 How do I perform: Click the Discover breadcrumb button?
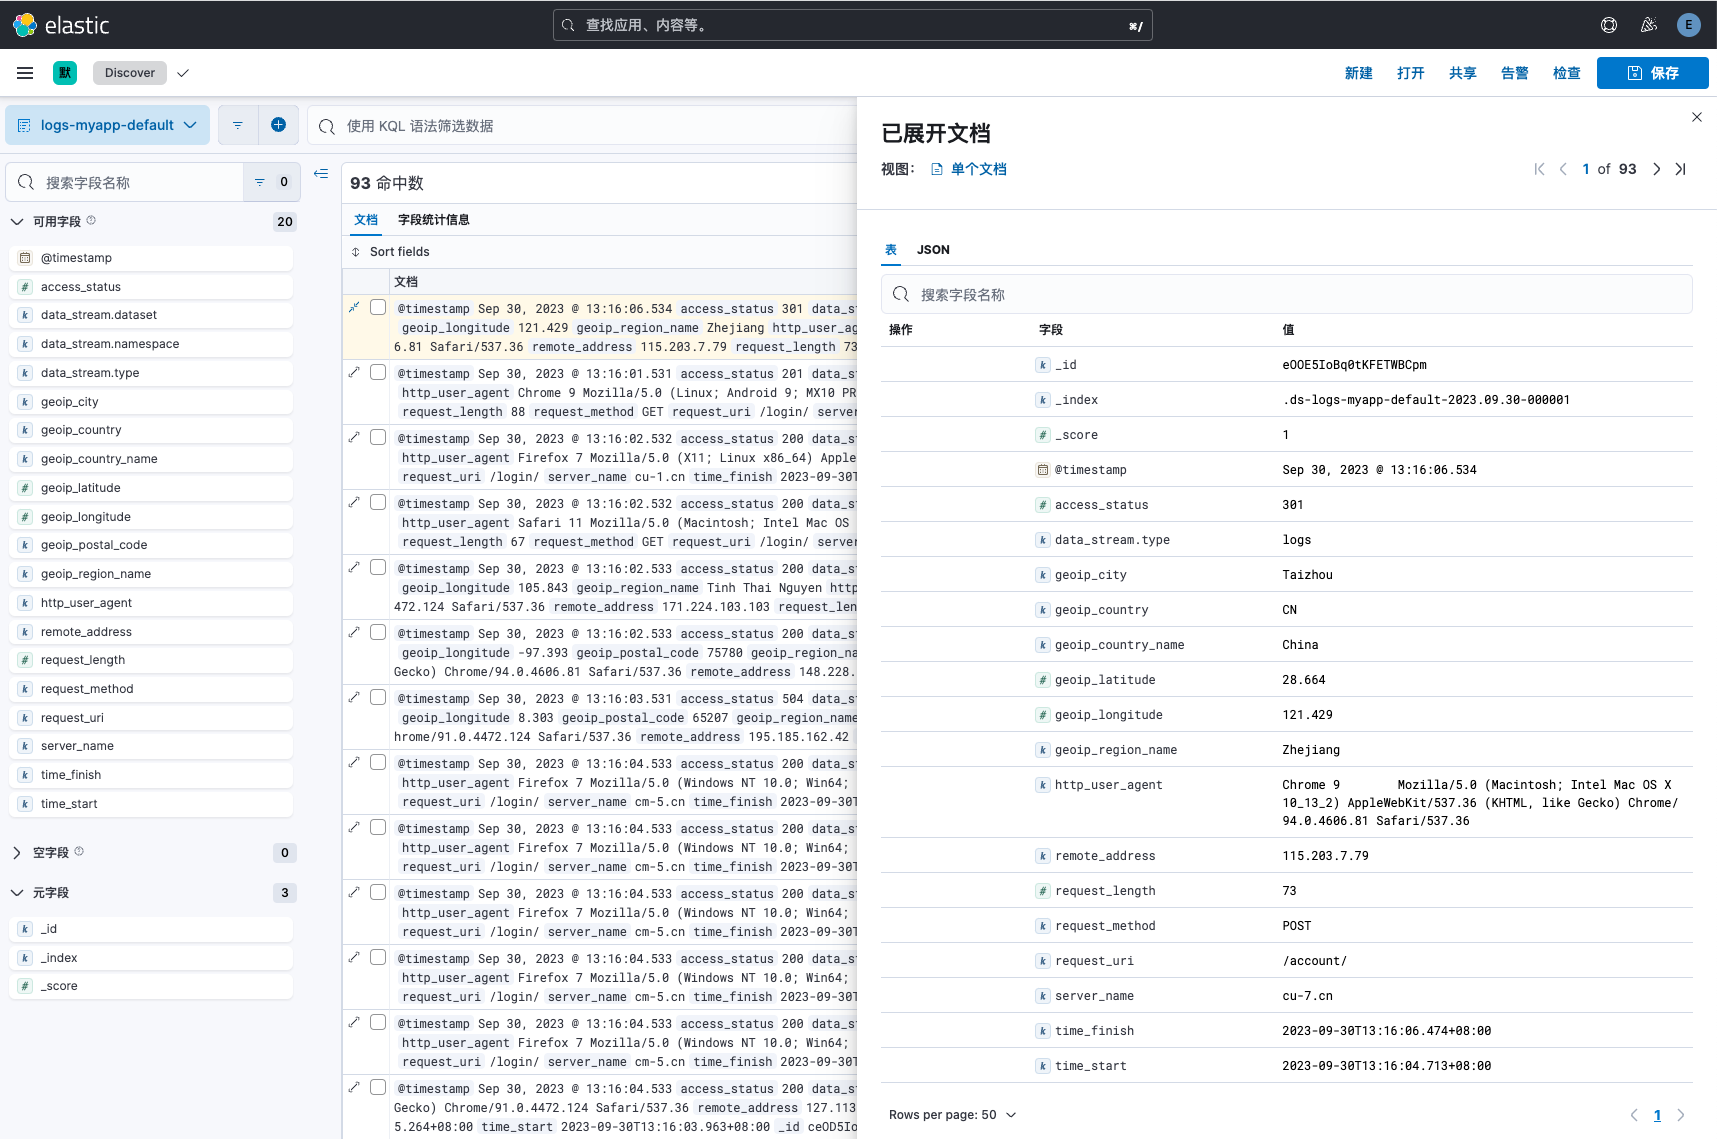pyautogui.click(x=130, y=73)
